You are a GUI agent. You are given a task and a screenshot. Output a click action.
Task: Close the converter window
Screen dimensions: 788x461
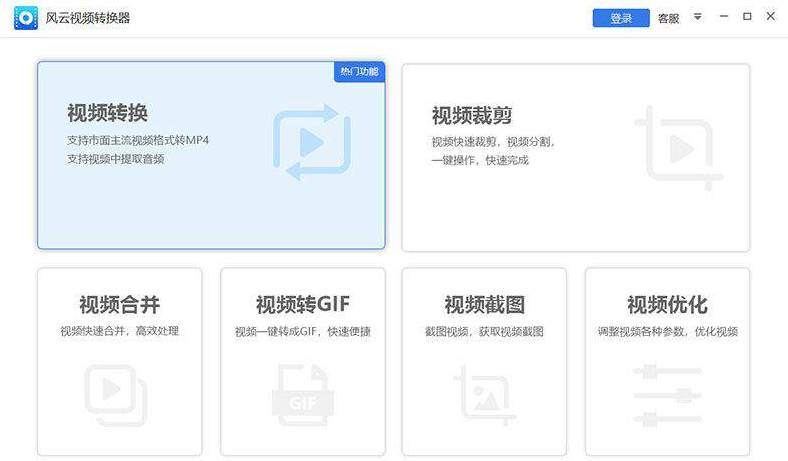coord(770,16)
